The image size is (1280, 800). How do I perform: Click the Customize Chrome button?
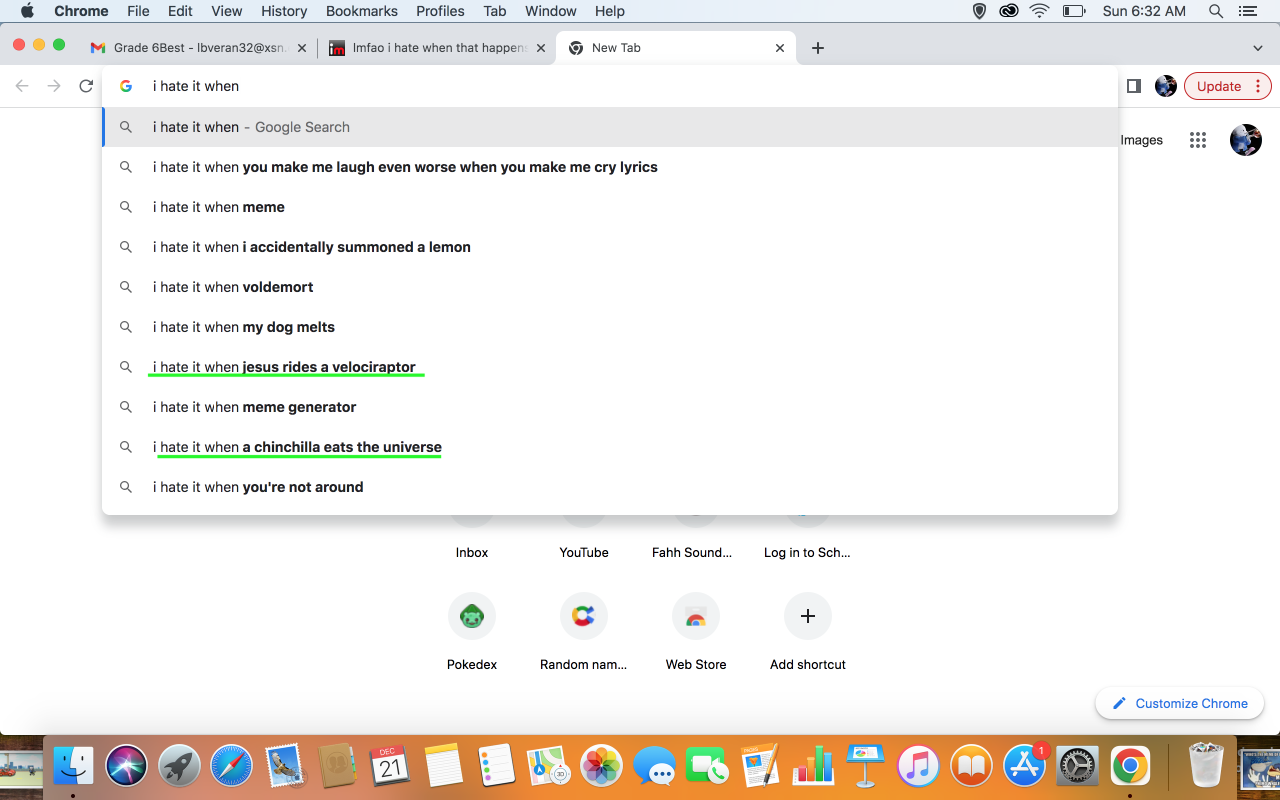1180,703
